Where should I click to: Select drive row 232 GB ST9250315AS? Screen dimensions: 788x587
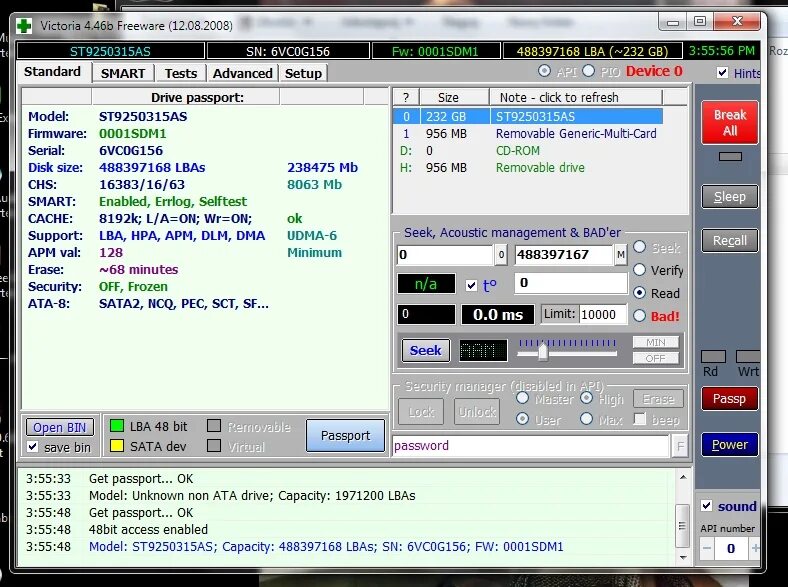click(528, 117)
